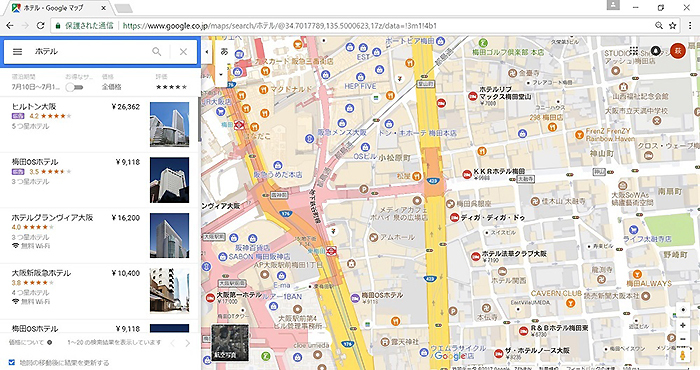Open the red Google account avatar
The width and height of the screenshot is (700, 370).
coord(678,51)
